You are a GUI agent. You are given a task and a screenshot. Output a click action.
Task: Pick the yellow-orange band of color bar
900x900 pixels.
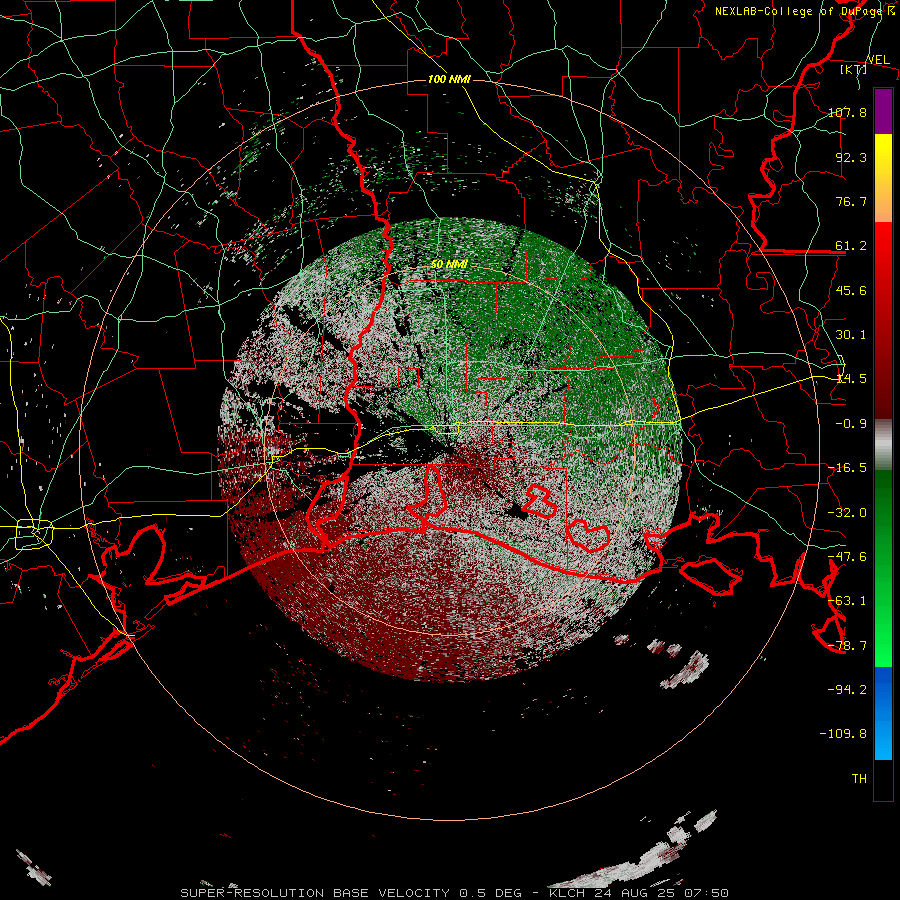click(x=883, y=178)
